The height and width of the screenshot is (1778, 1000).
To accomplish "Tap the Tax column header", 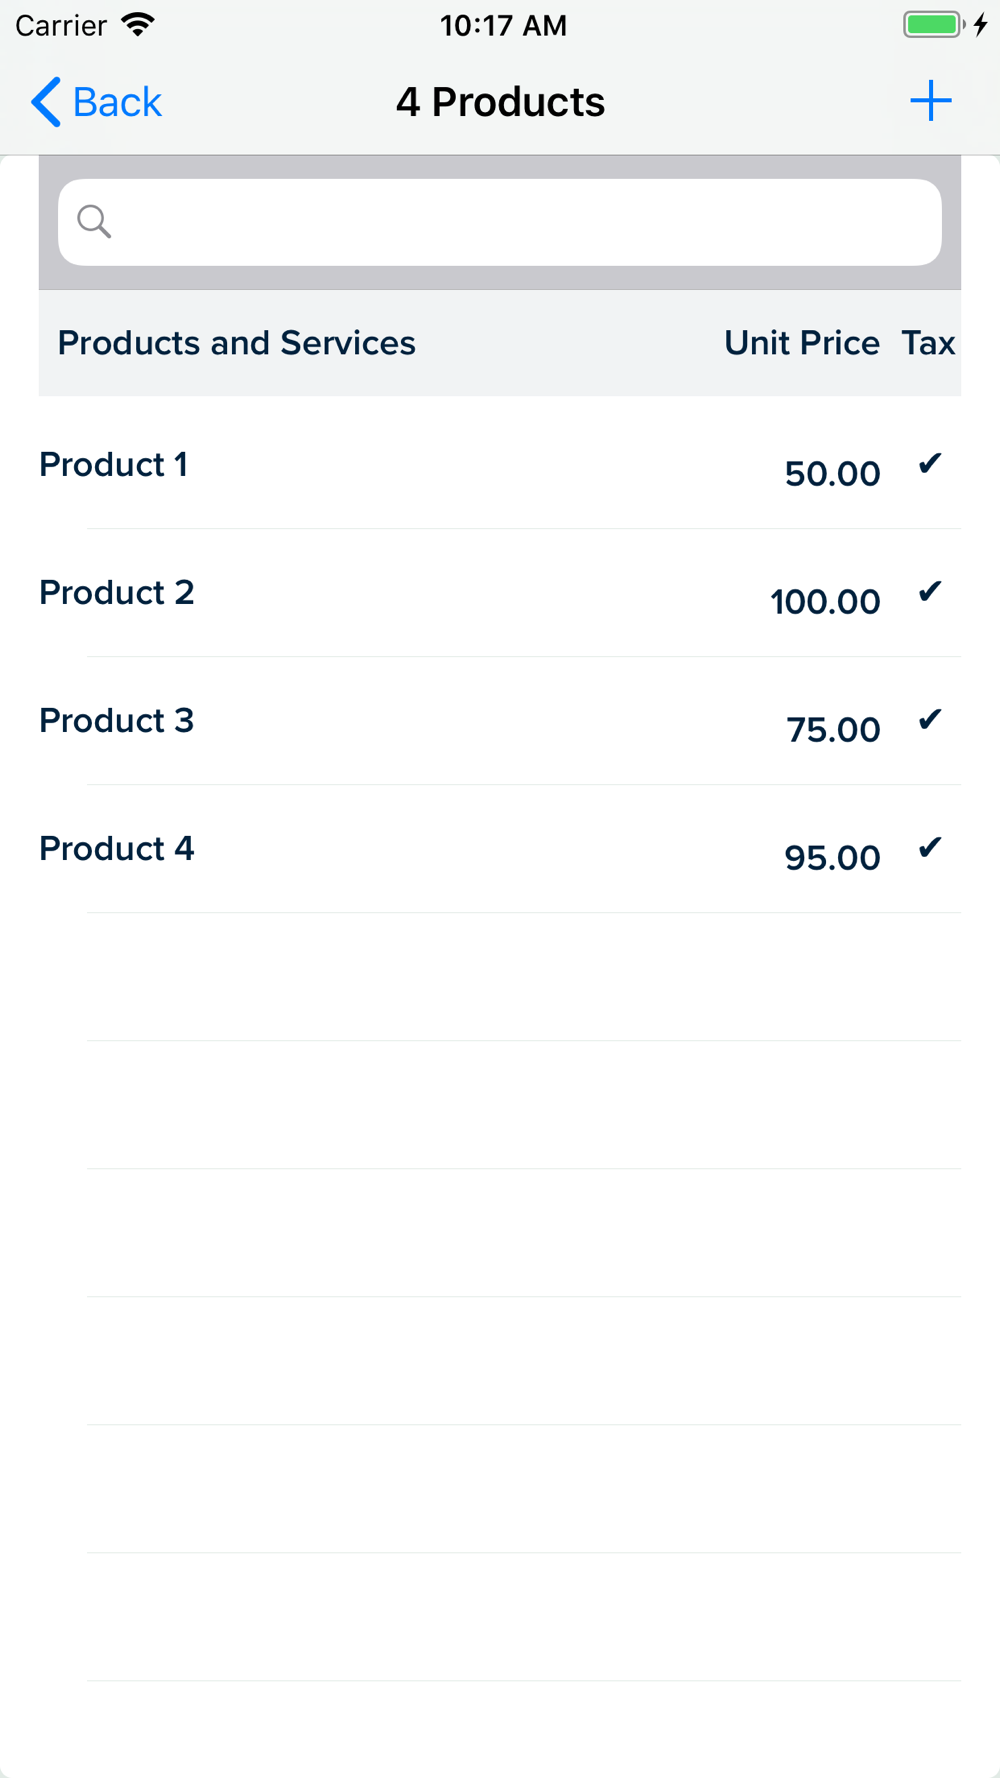I will click(928, 343).
